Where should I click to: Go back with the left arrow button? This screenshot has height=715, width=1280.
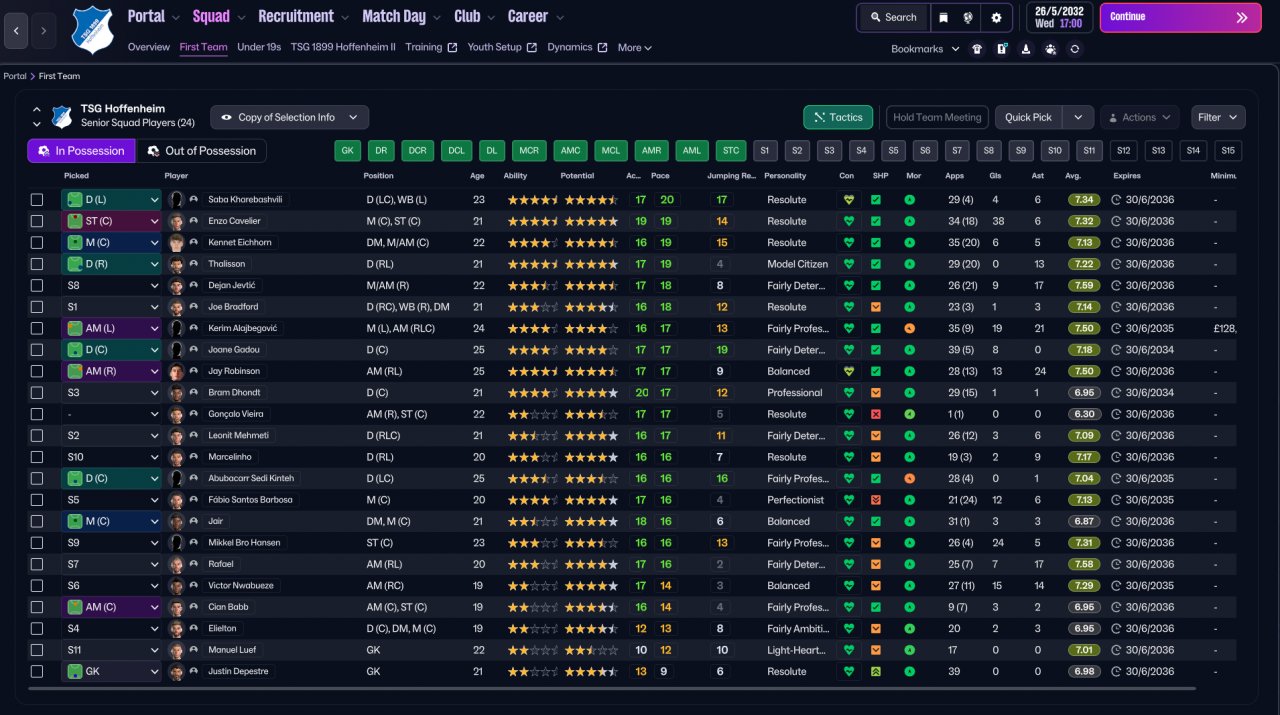(17, 31)
